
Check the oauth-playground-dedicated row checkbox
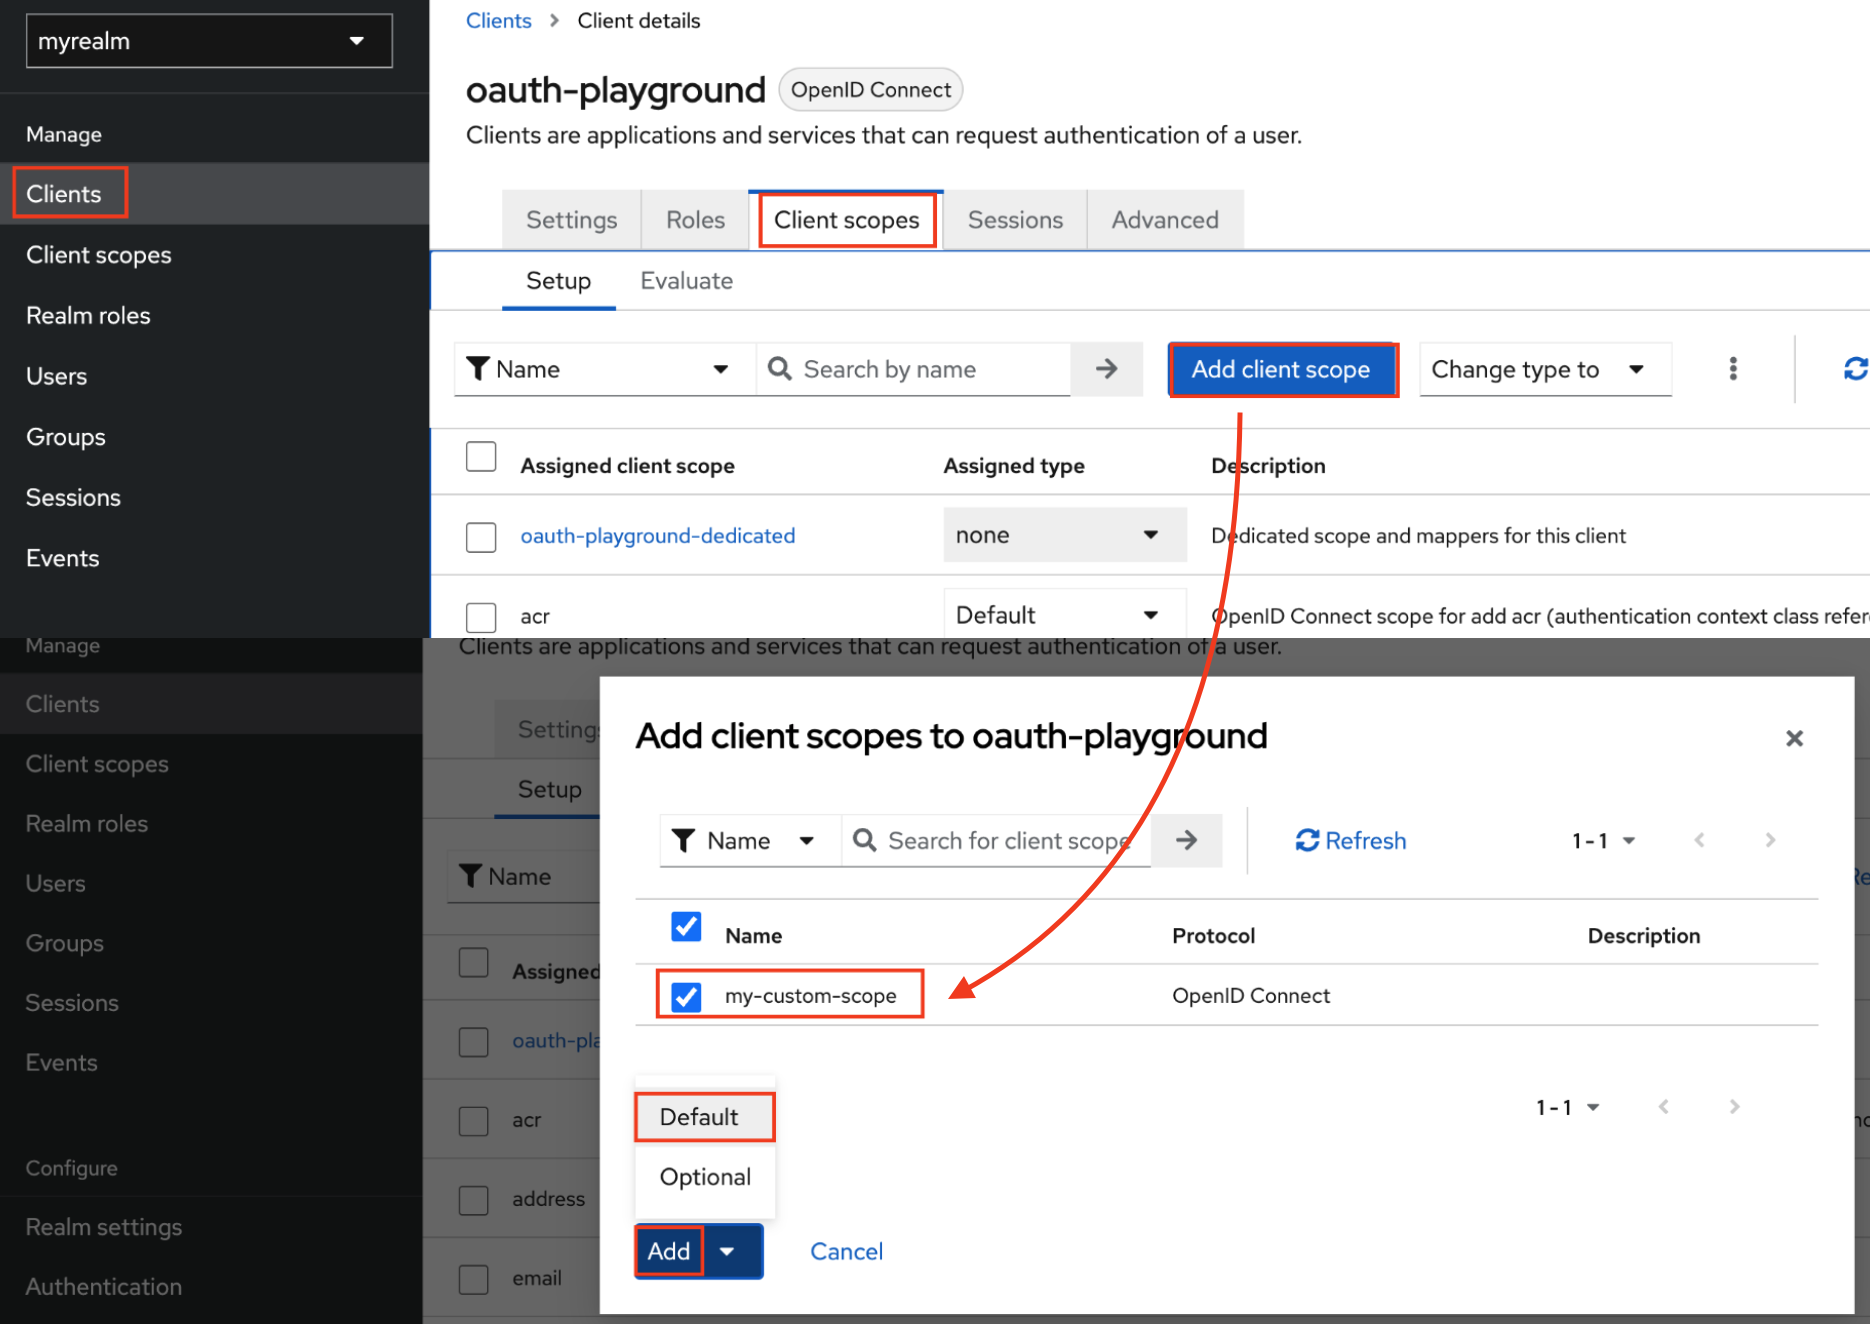coord(481,536)
